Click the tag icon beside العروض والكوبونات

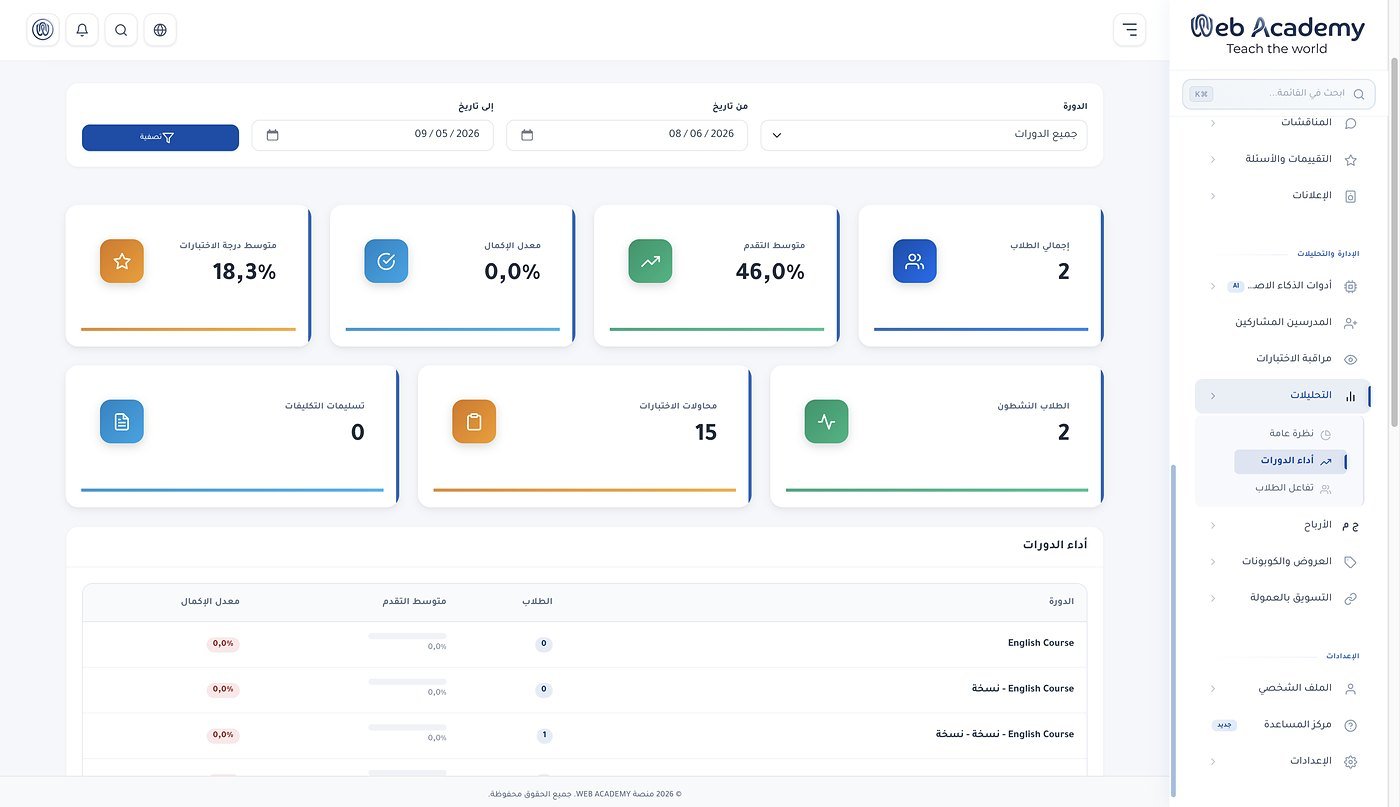[x=1350, y=562]
